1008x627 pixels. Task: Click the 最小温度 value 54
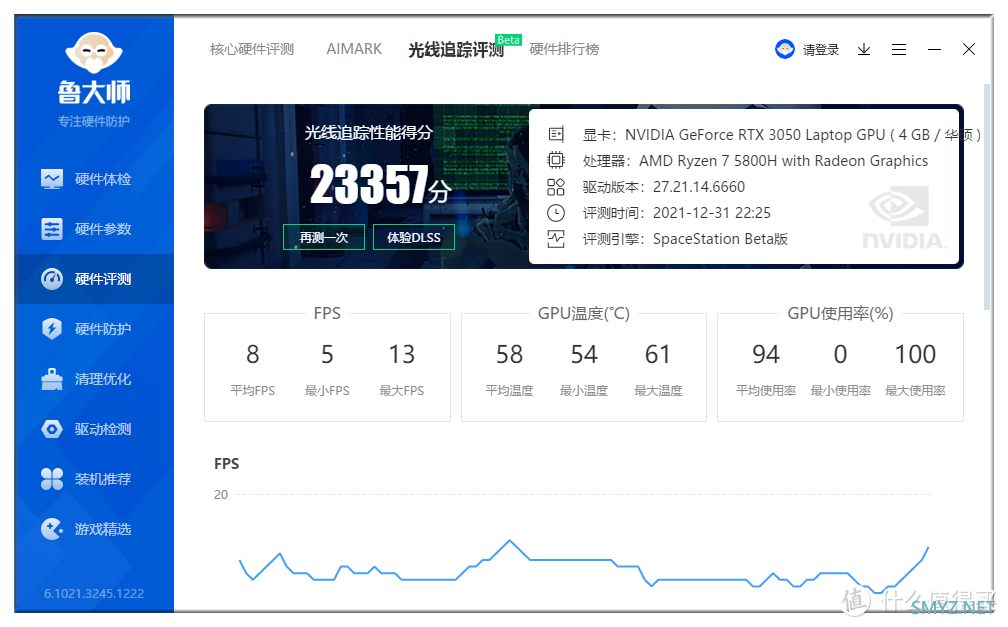click(x=584, y=354)
